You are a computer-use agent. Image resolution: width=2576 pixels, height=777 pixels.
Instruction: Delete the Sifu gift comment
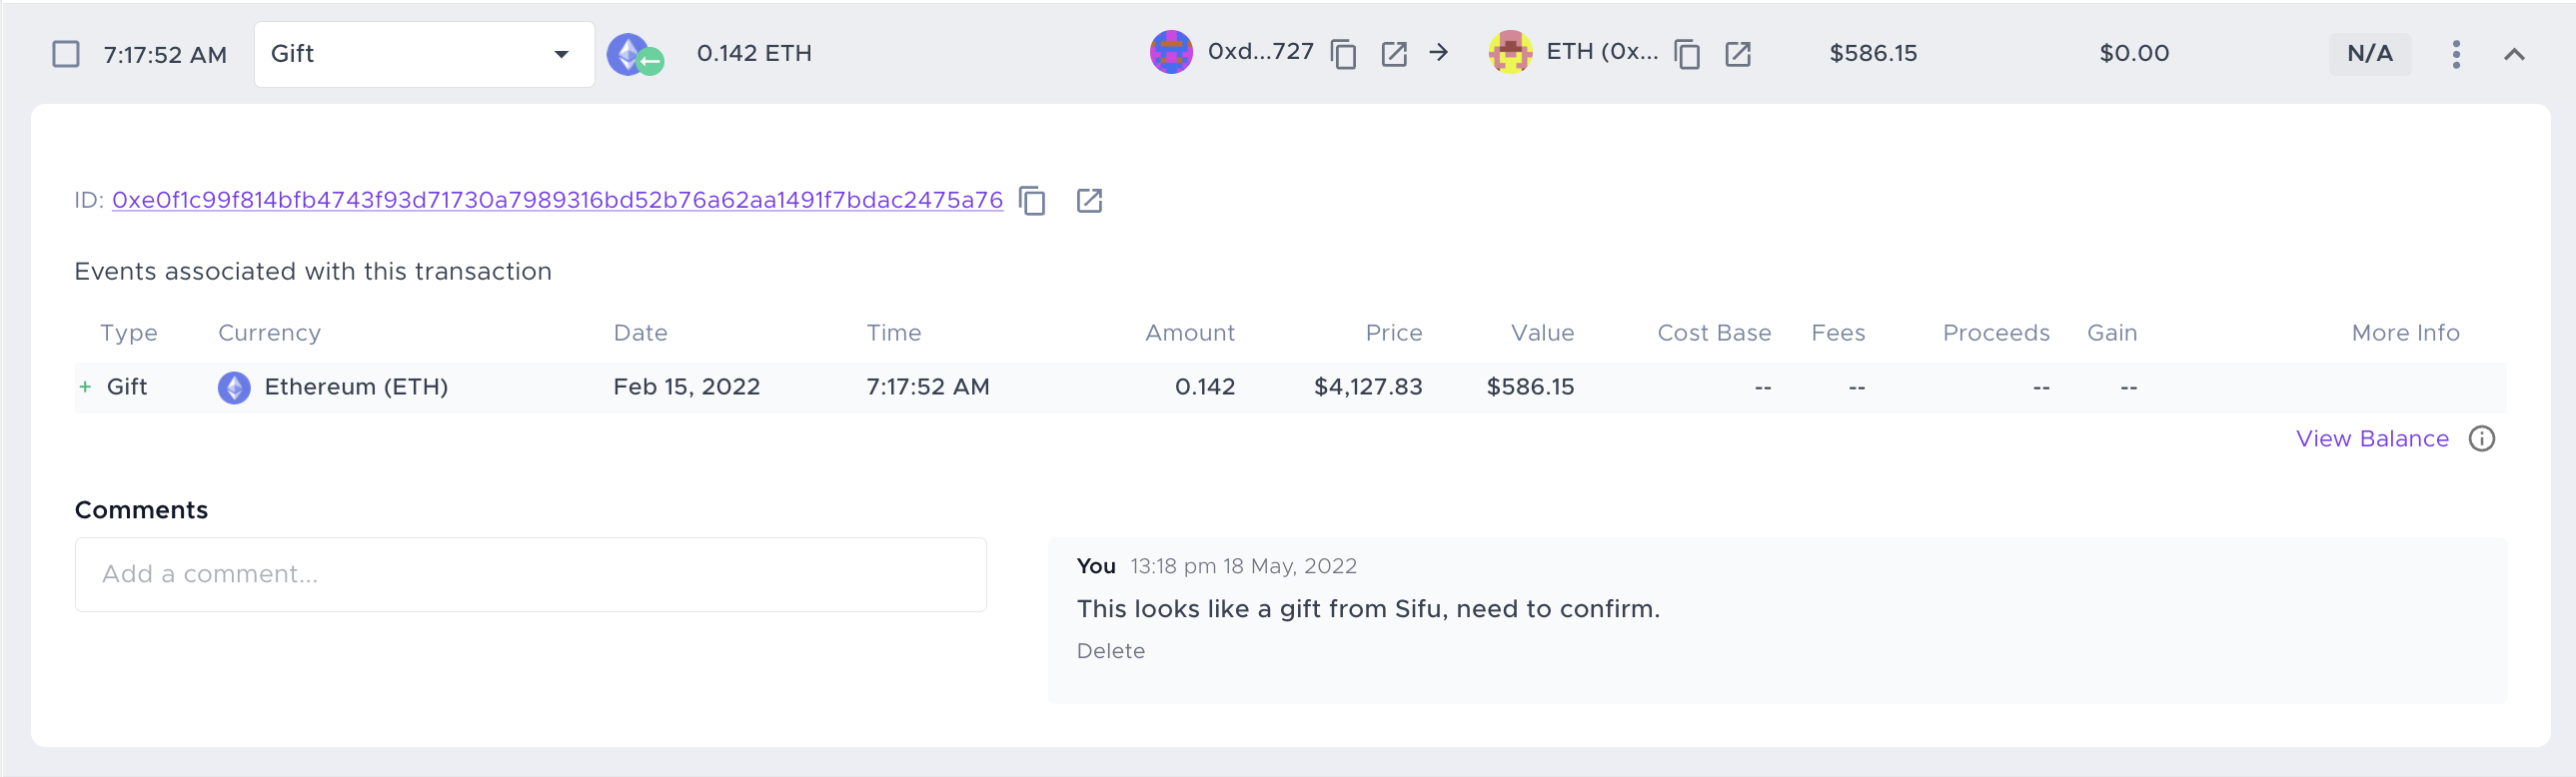[1111, 650]
